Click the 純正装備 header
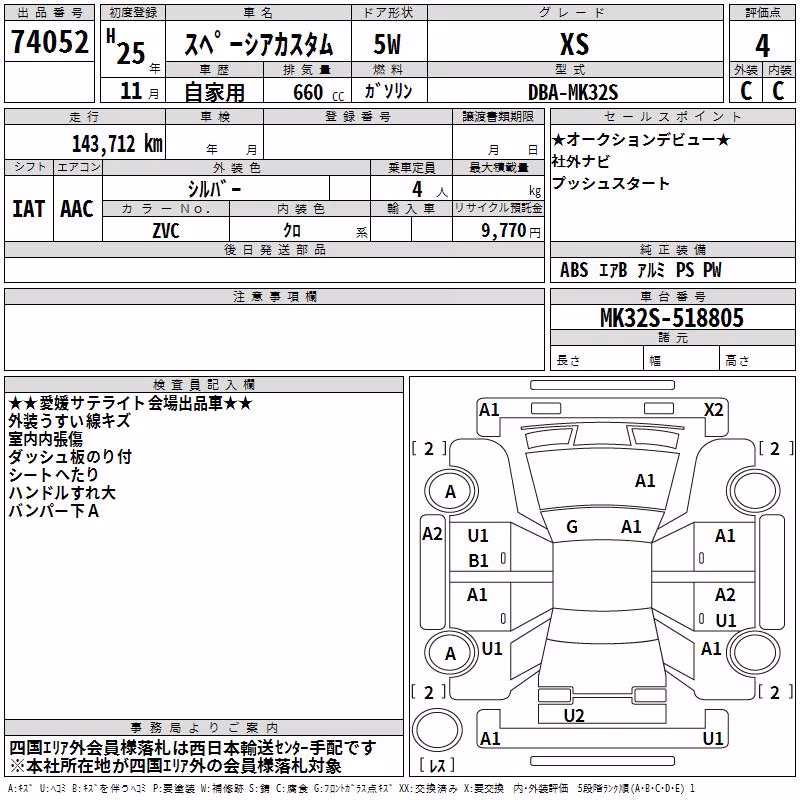The image size is (800, 800). point(673,249)
